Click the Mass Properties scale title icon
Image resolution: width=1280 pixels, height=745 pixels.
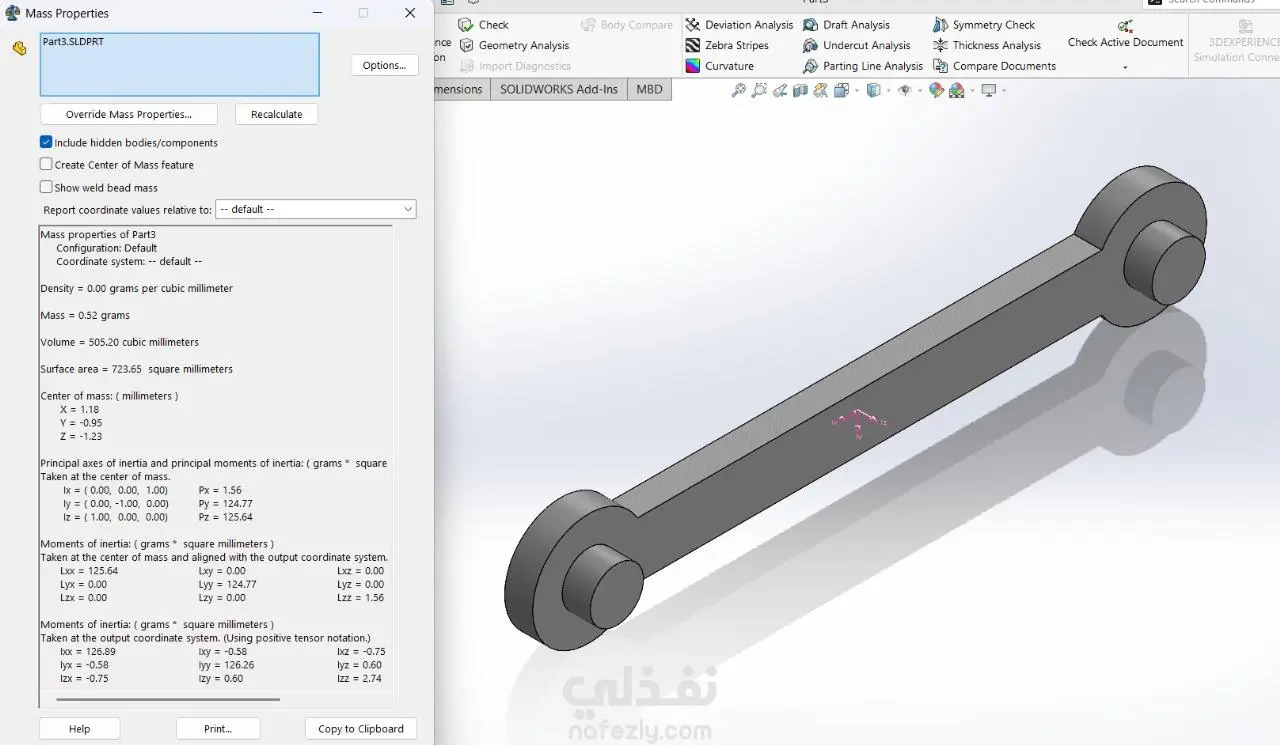(13, 13)
